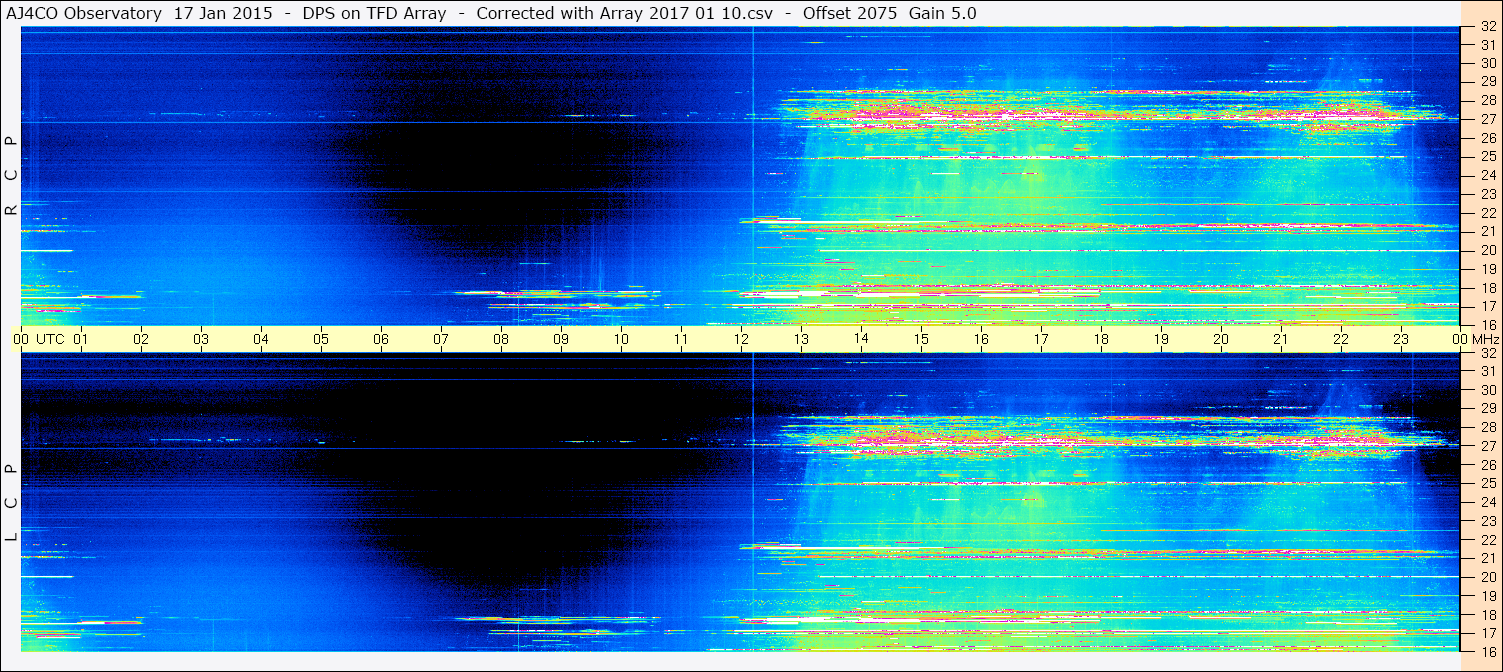This screenshot has height=672, width=1503.
Task: Click the 'AJ4CO Observatory' title text
Action: [85, 14]
